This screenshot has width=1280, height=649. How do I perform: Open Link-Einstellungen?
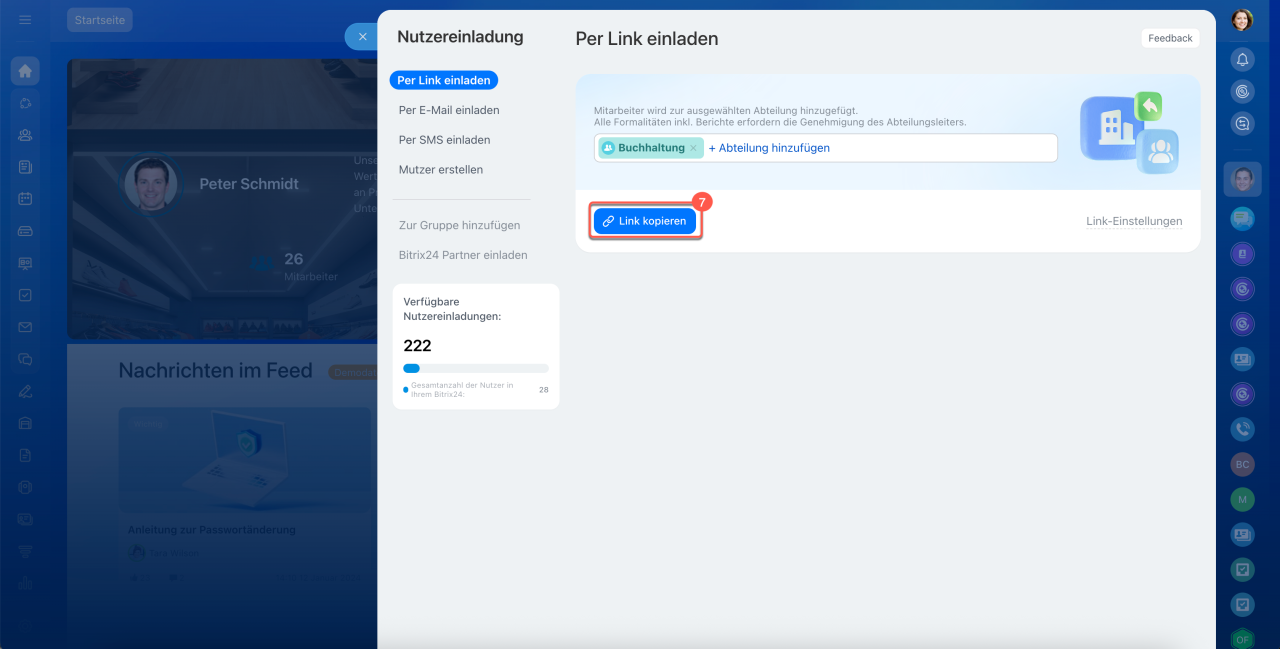pos(1134,221)
